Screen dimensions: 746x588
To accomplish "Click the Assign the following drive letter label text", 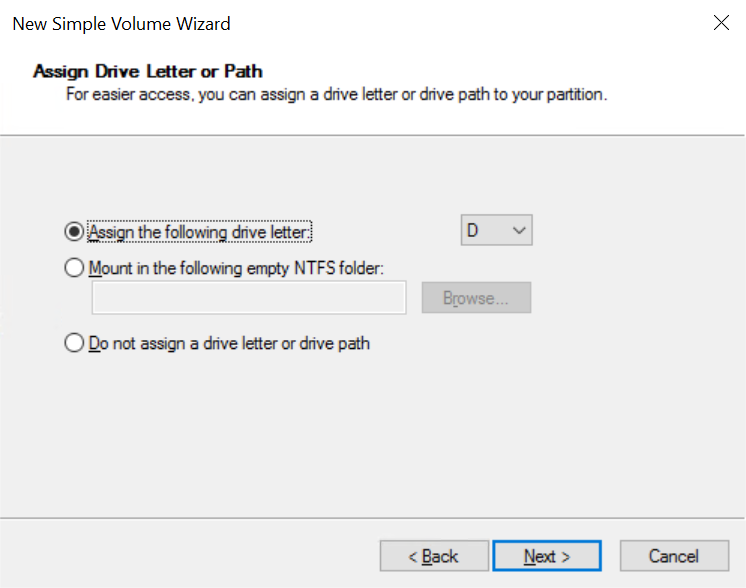I will point(200,232).
